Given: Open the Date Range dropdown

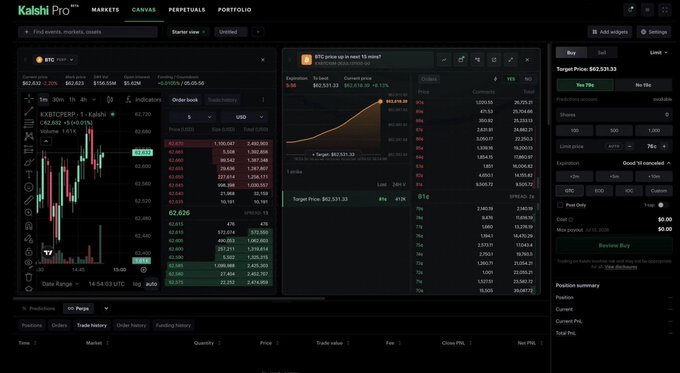Looking at the screenshot, I should 60,284.
